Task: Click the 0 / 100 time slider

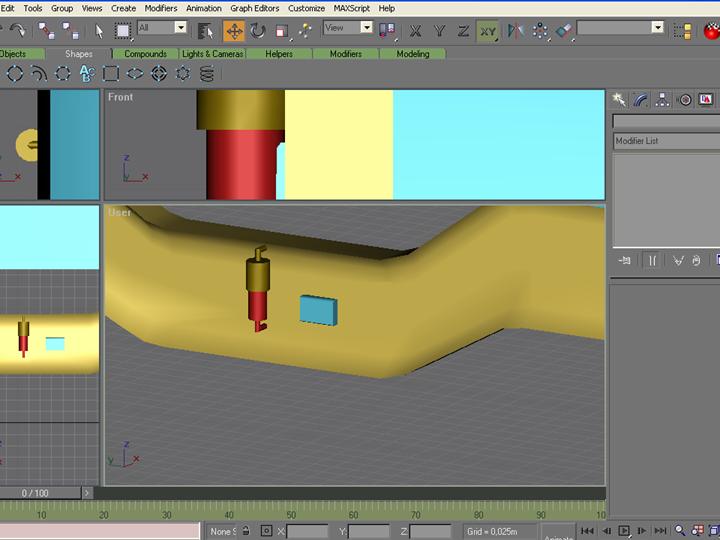Action: tap(36, 493)
